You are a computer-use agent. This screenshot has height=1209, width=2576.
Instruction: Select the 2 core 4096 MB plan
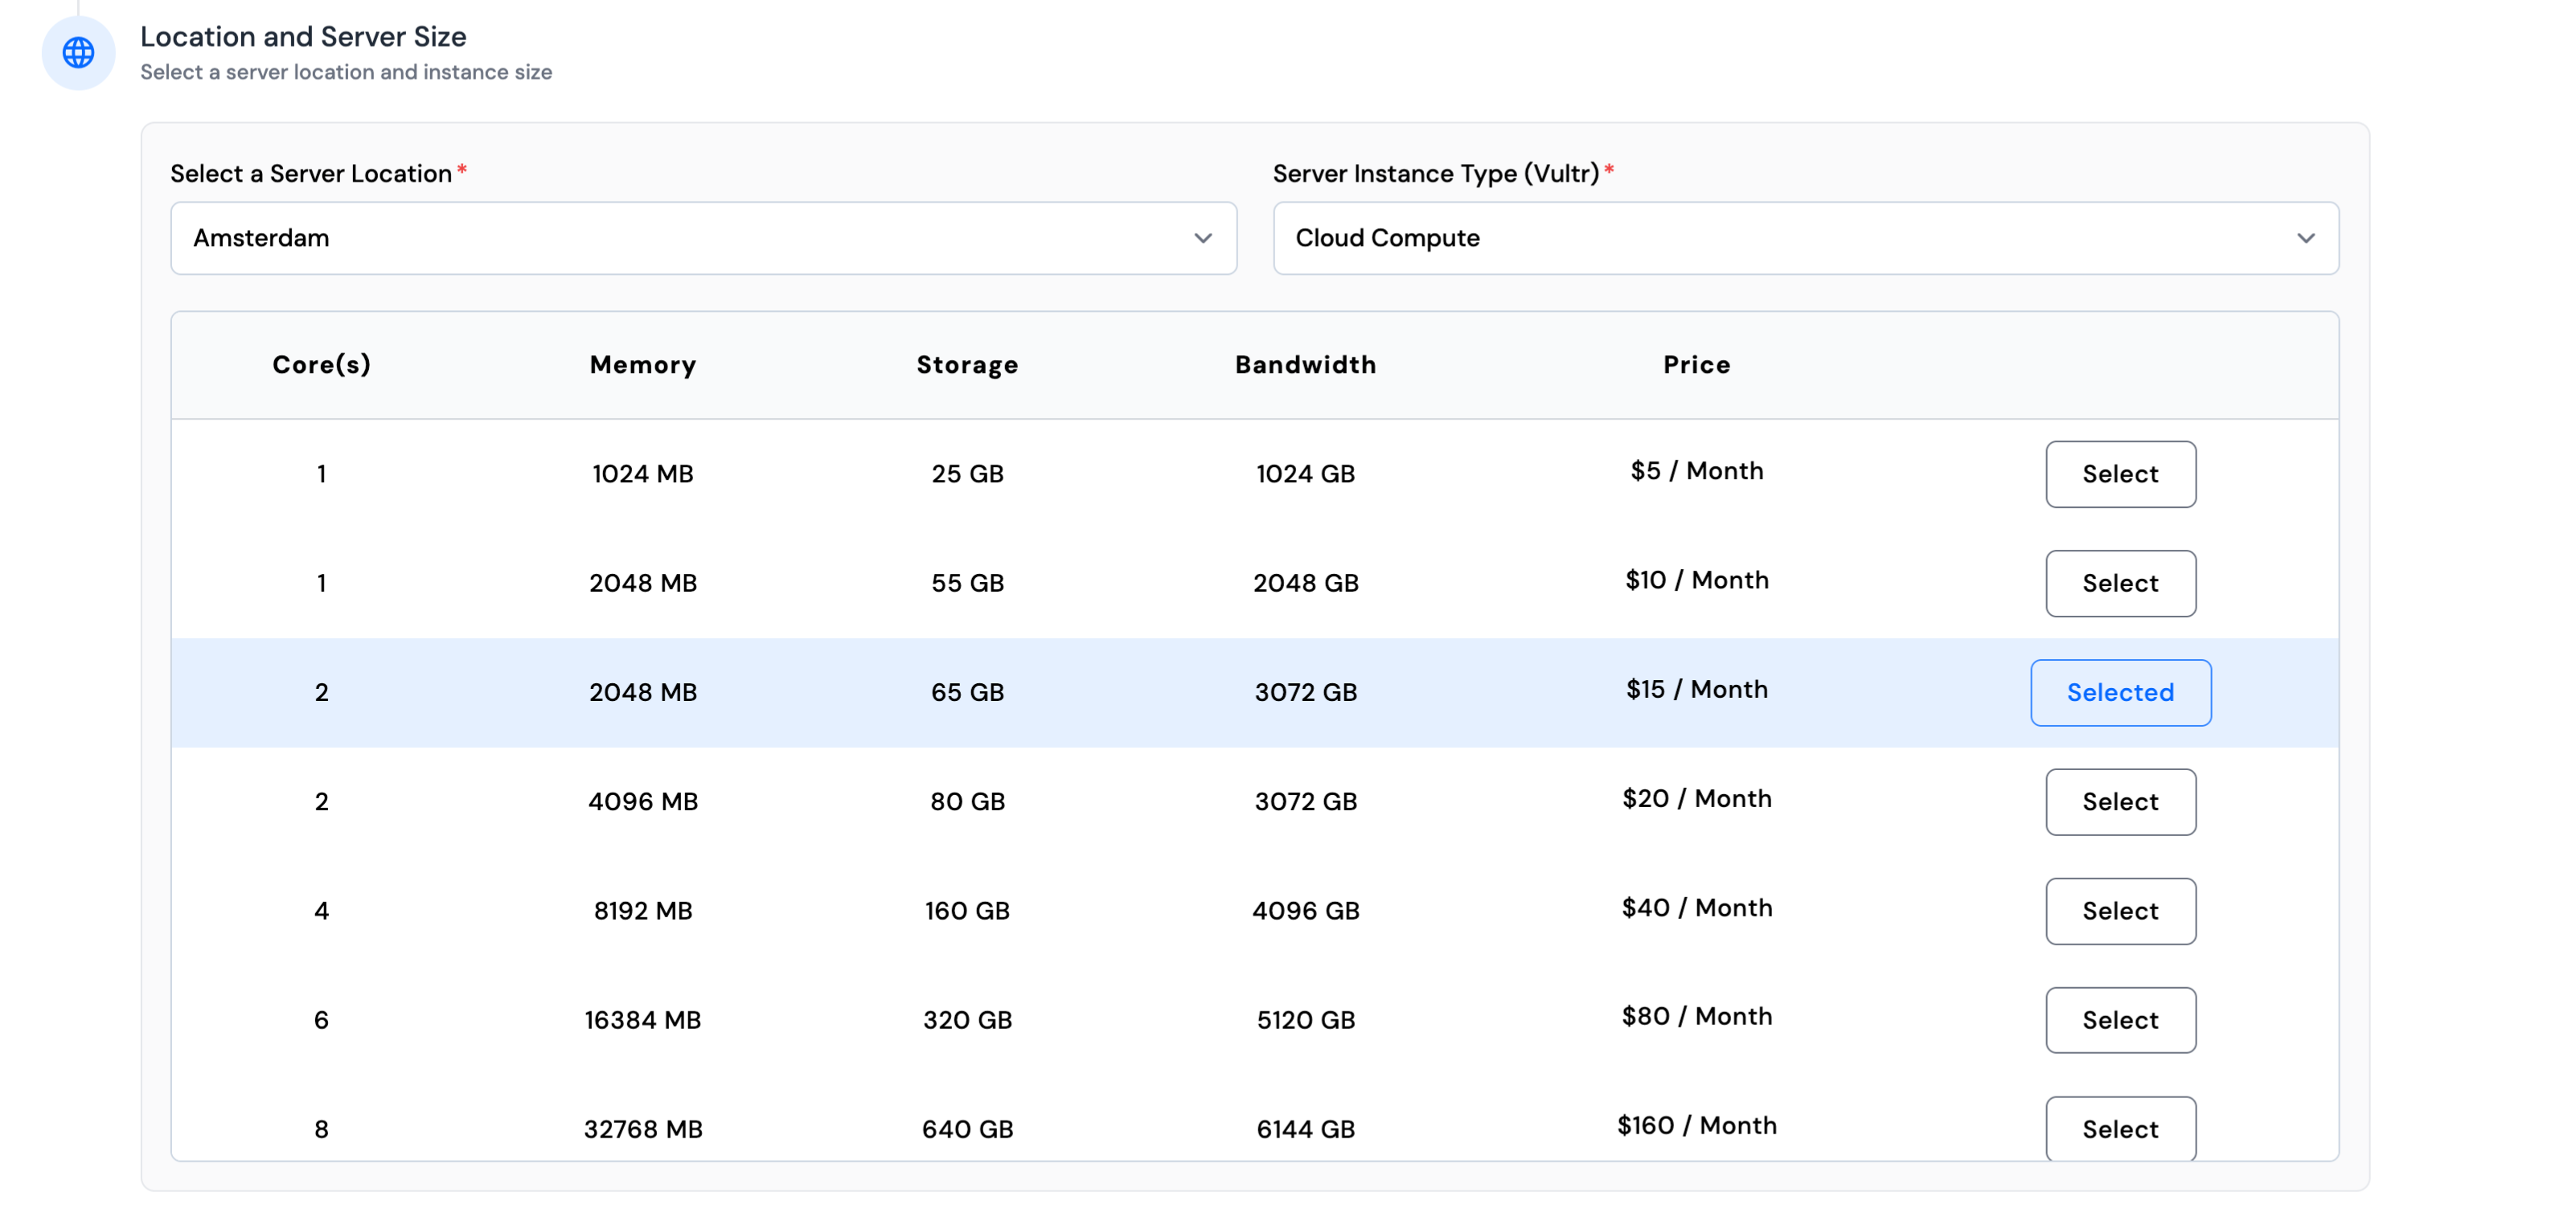coord(2120,801)
